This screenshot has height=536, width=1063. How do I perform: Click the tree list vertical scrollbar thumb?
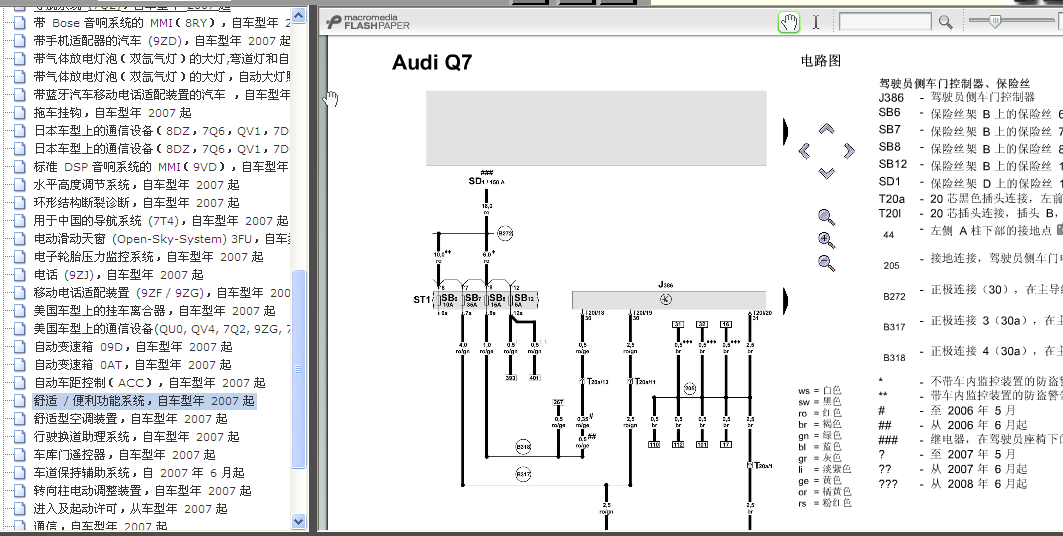click(x=298, y=369)
